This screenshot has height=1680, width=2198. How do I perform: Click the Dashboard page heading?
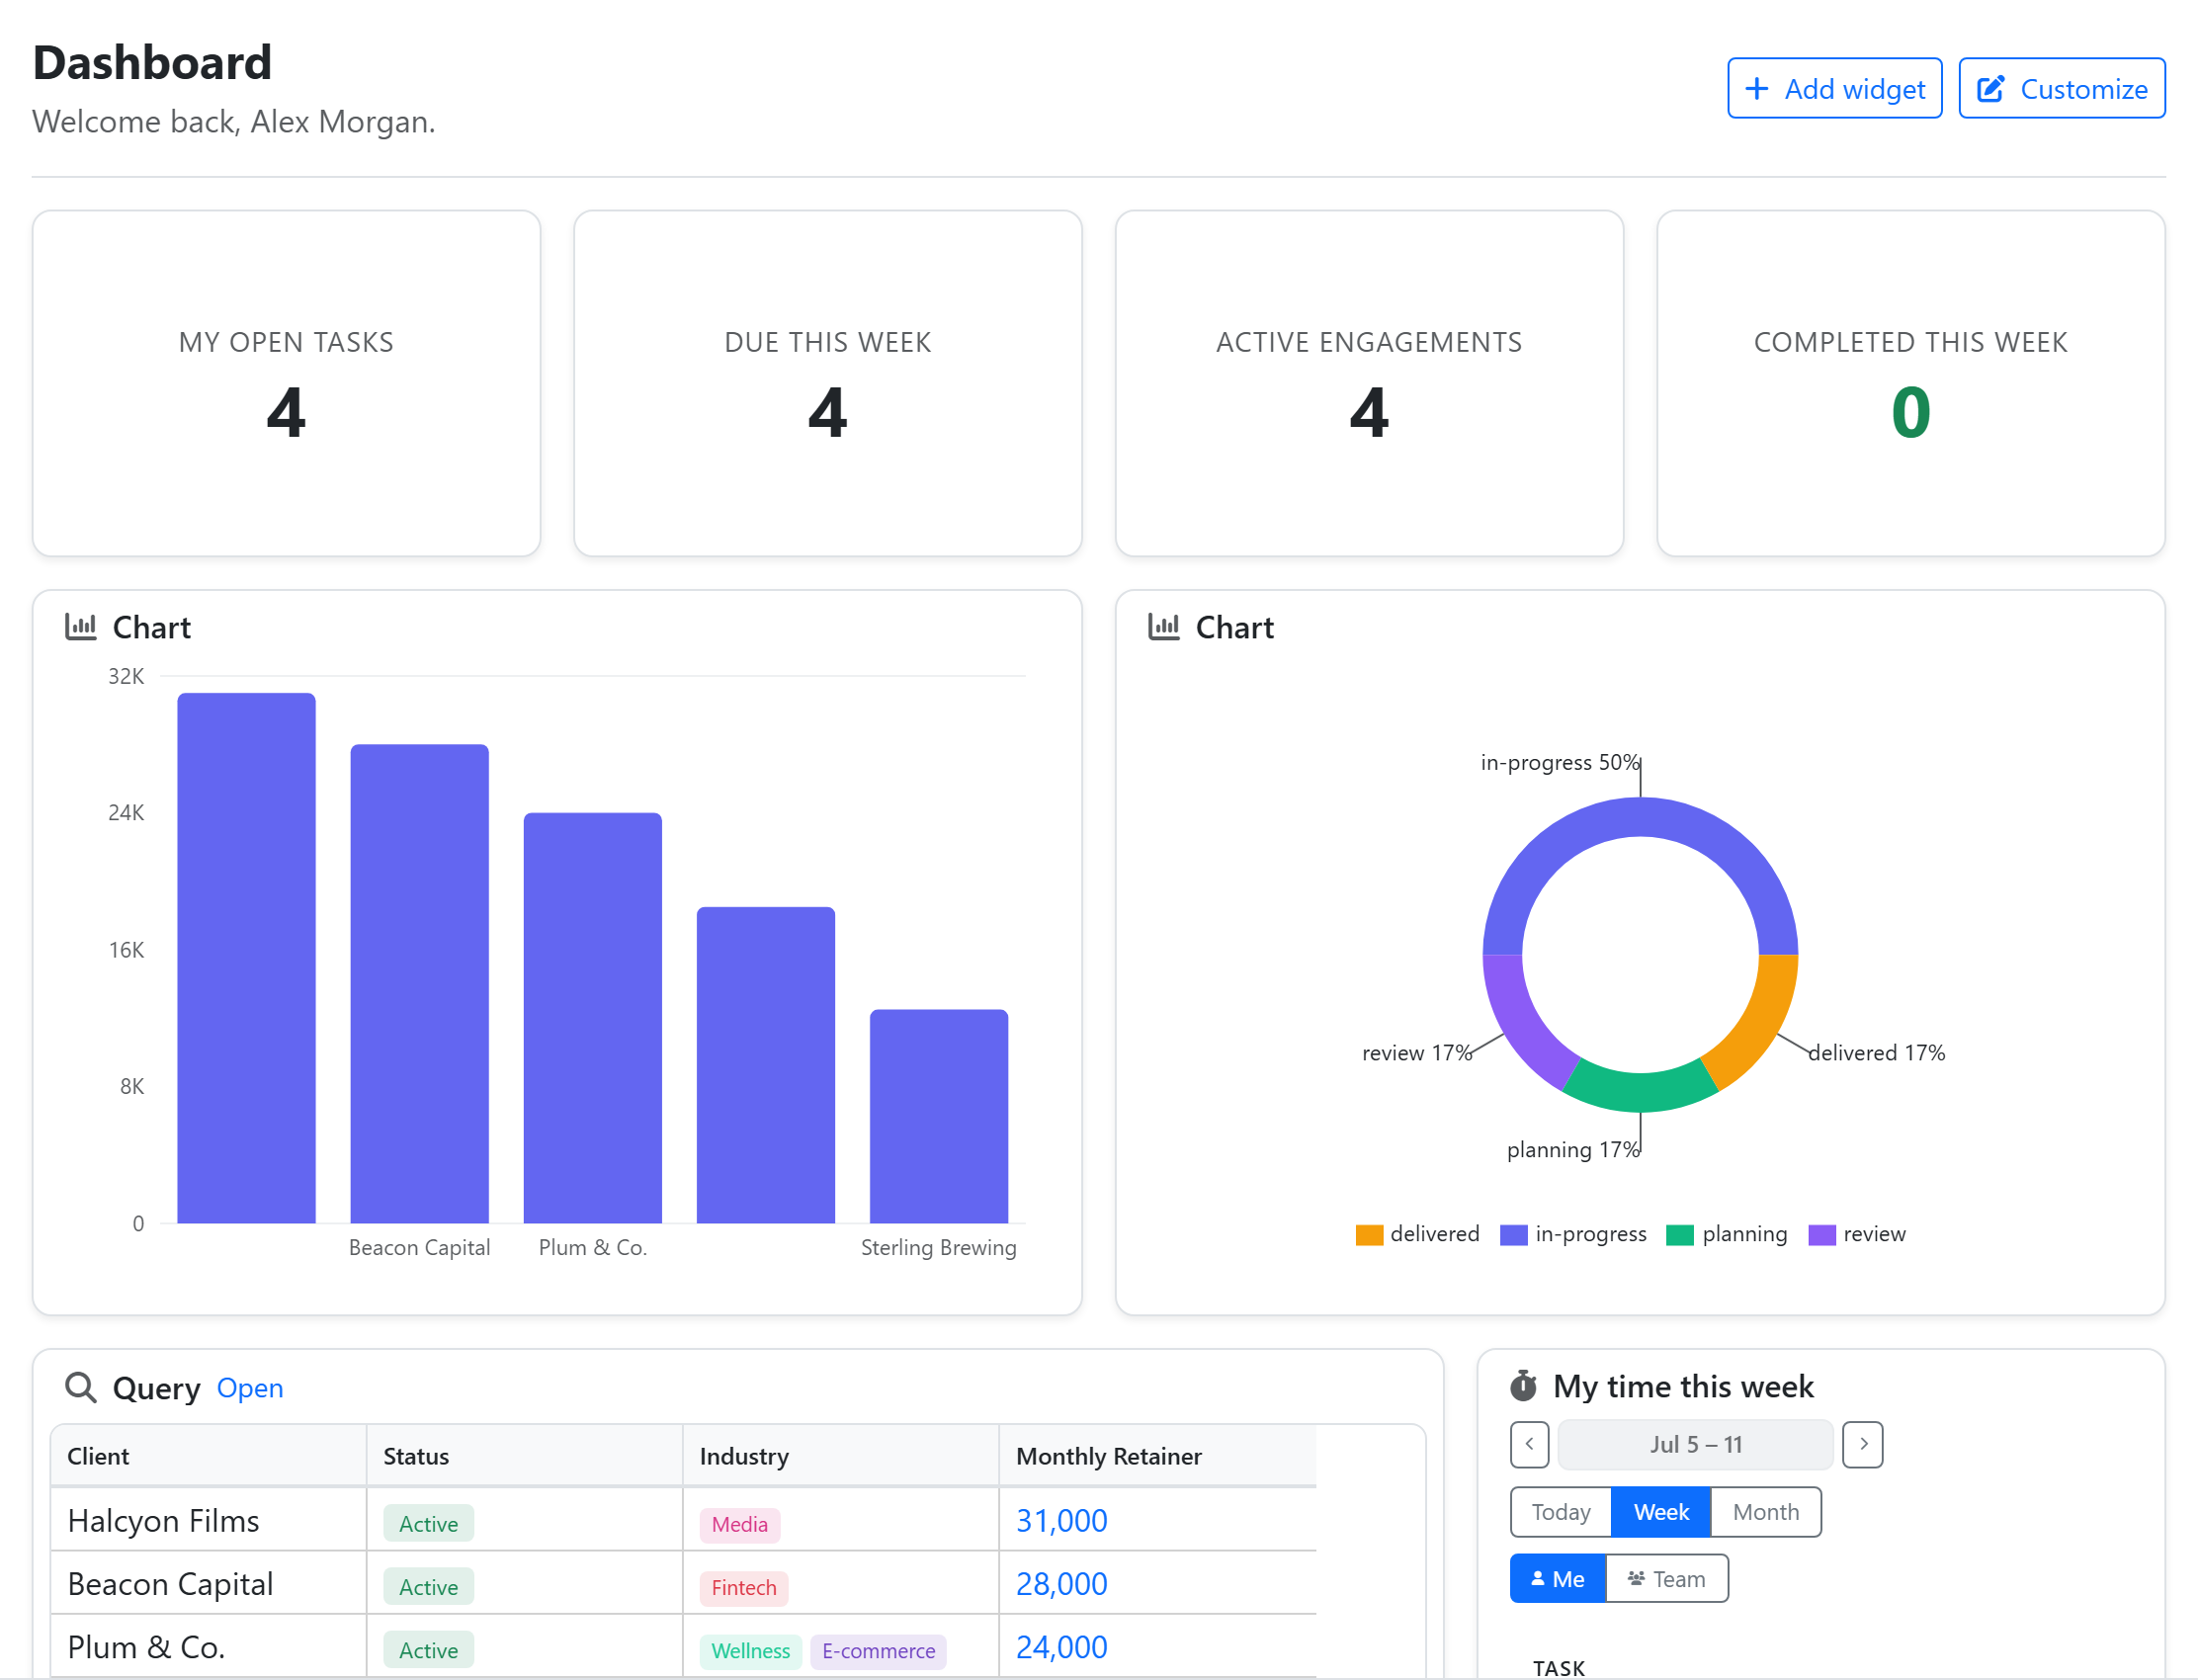(x=152, y=62)
